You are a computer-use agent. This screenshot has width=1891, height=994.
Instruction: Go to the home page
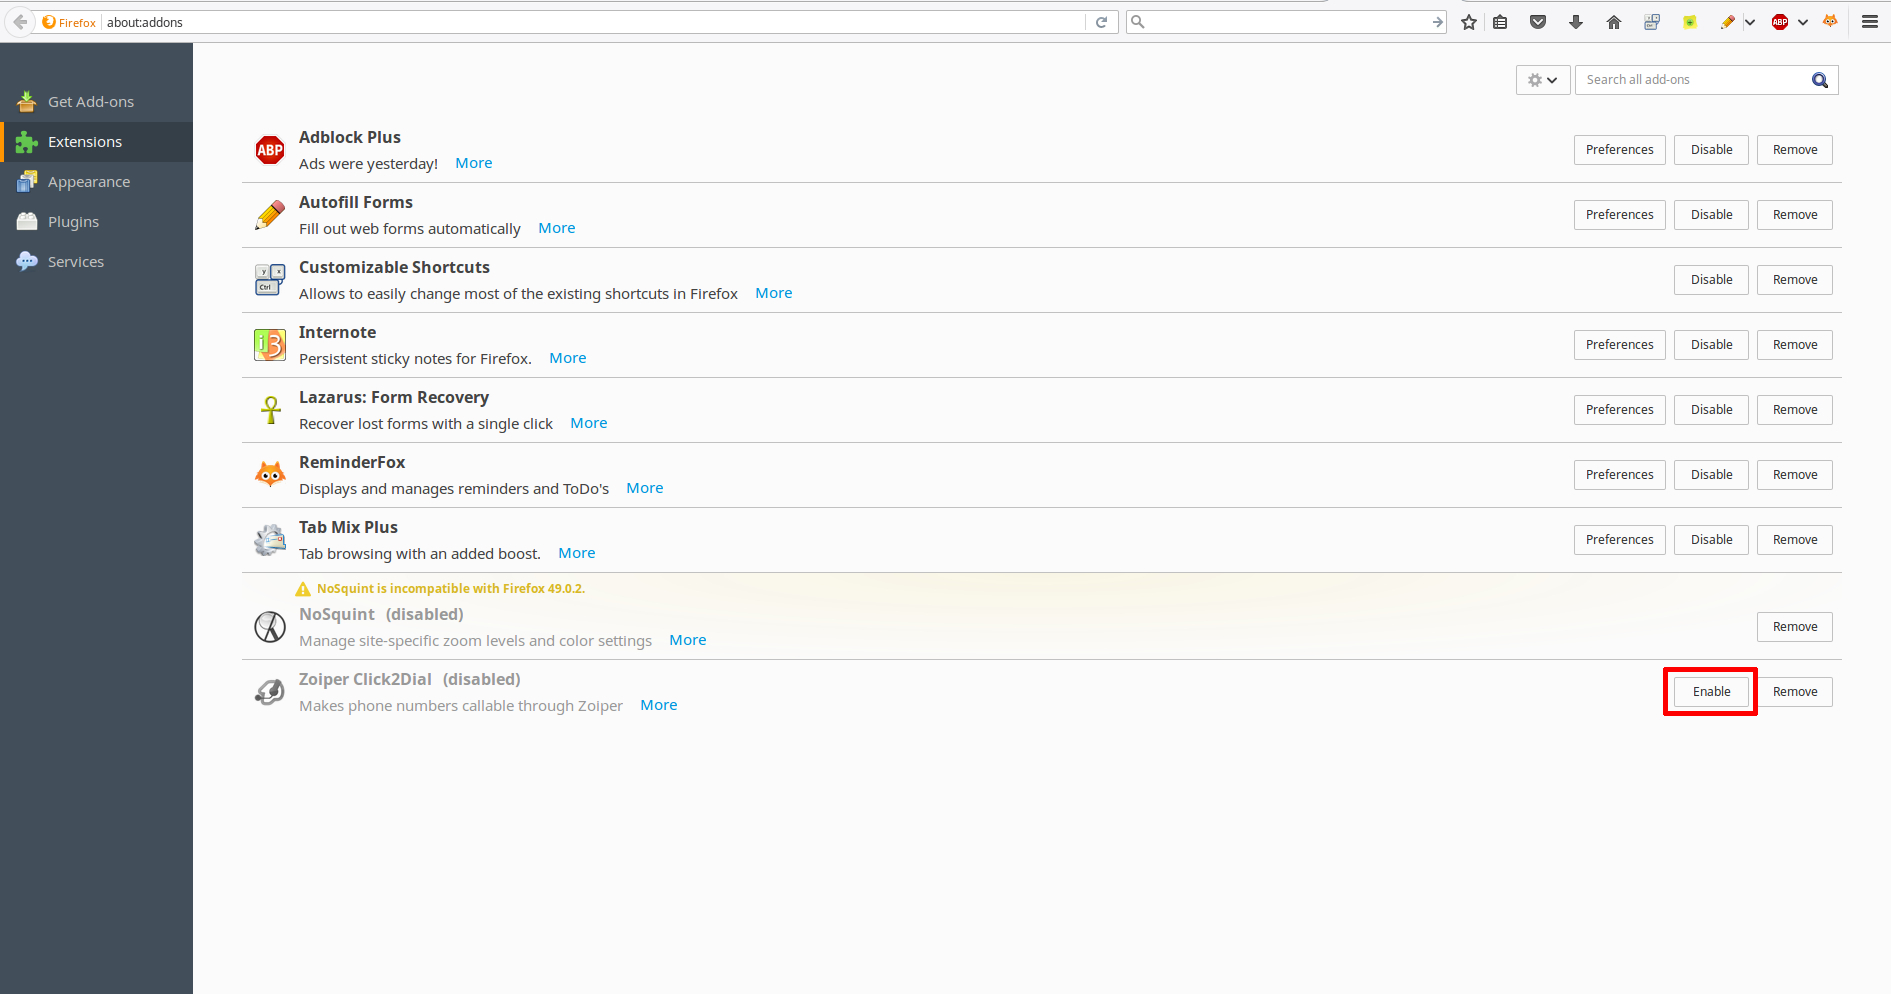point(1614,22)
